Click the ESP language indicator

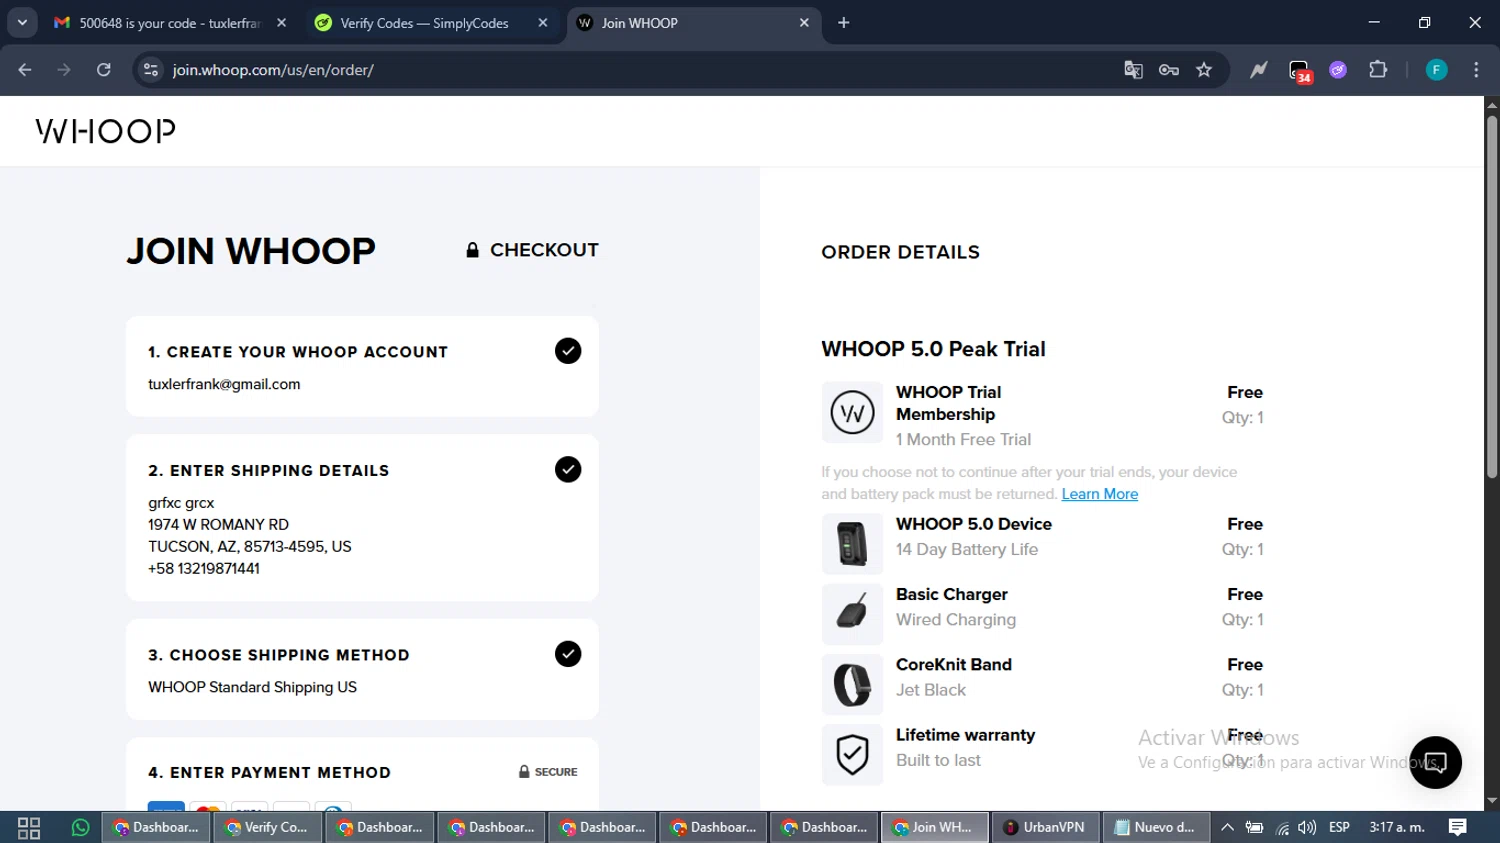[x=1340, y=827]
